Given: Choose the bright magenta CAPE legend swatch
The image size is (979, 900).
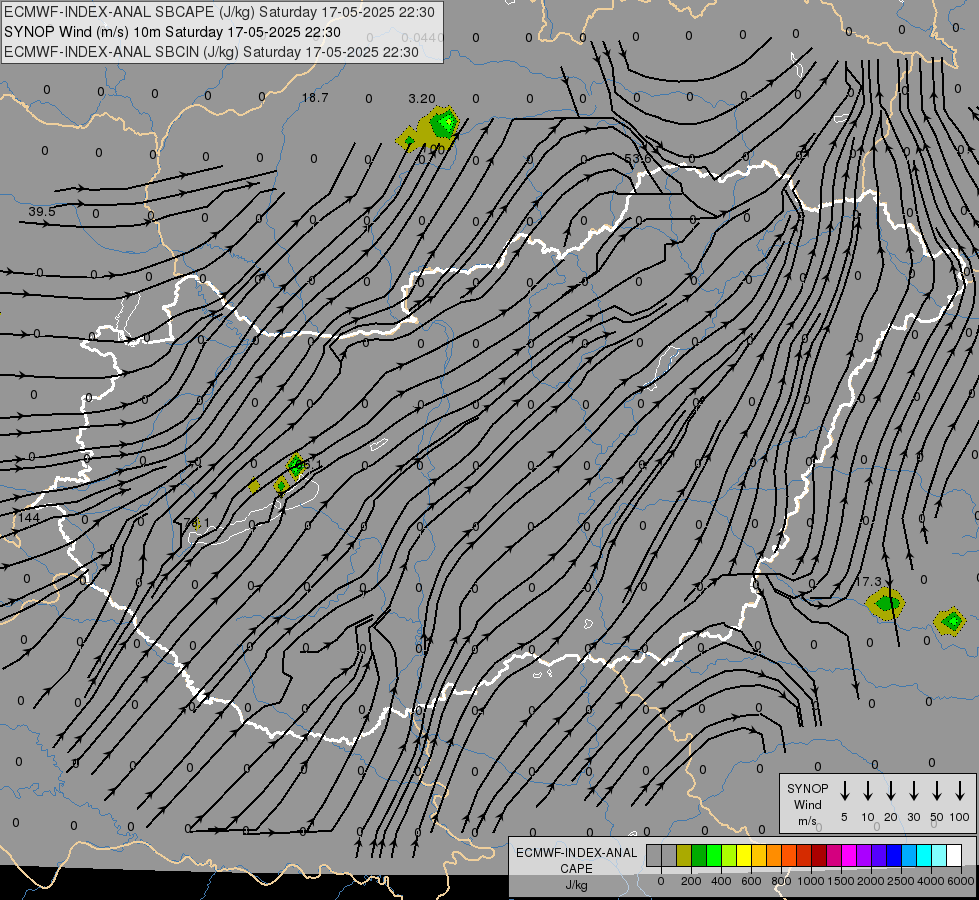Looking at the screenshot, I should 849,855.
